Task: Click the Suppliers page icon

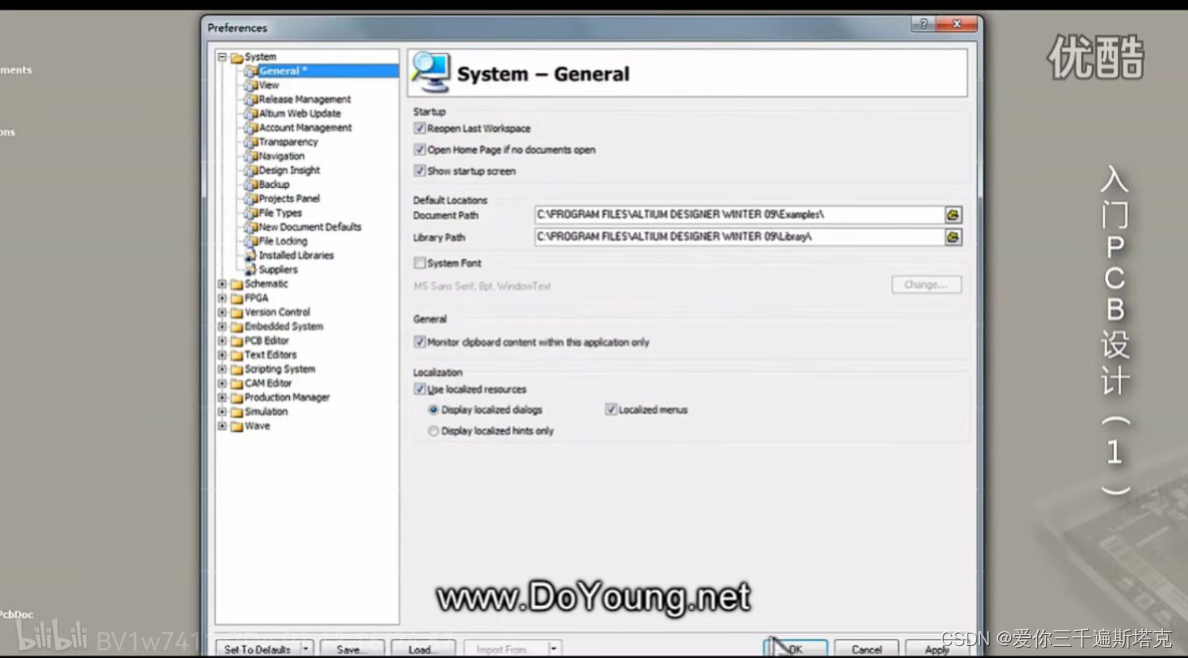Action: 250,270
